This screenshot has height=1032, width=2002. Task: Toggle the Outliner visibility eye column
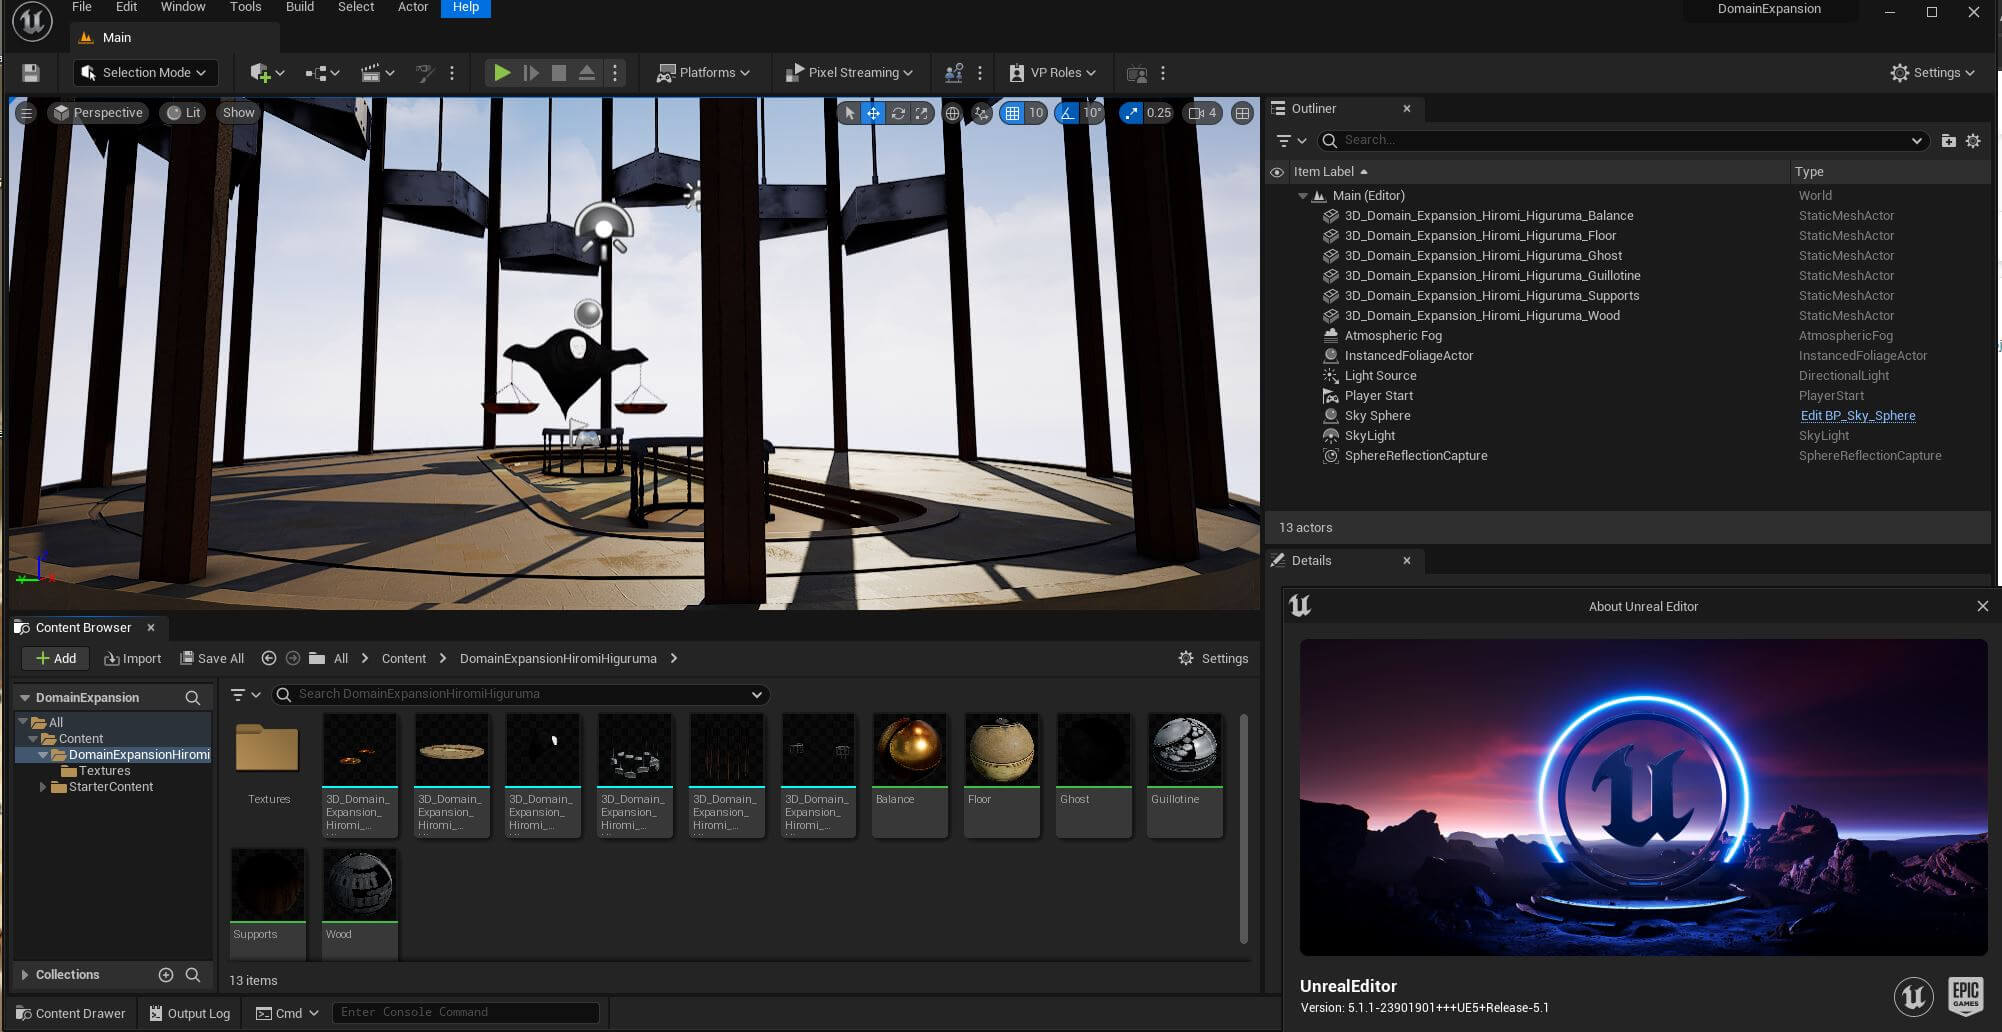1277,172
